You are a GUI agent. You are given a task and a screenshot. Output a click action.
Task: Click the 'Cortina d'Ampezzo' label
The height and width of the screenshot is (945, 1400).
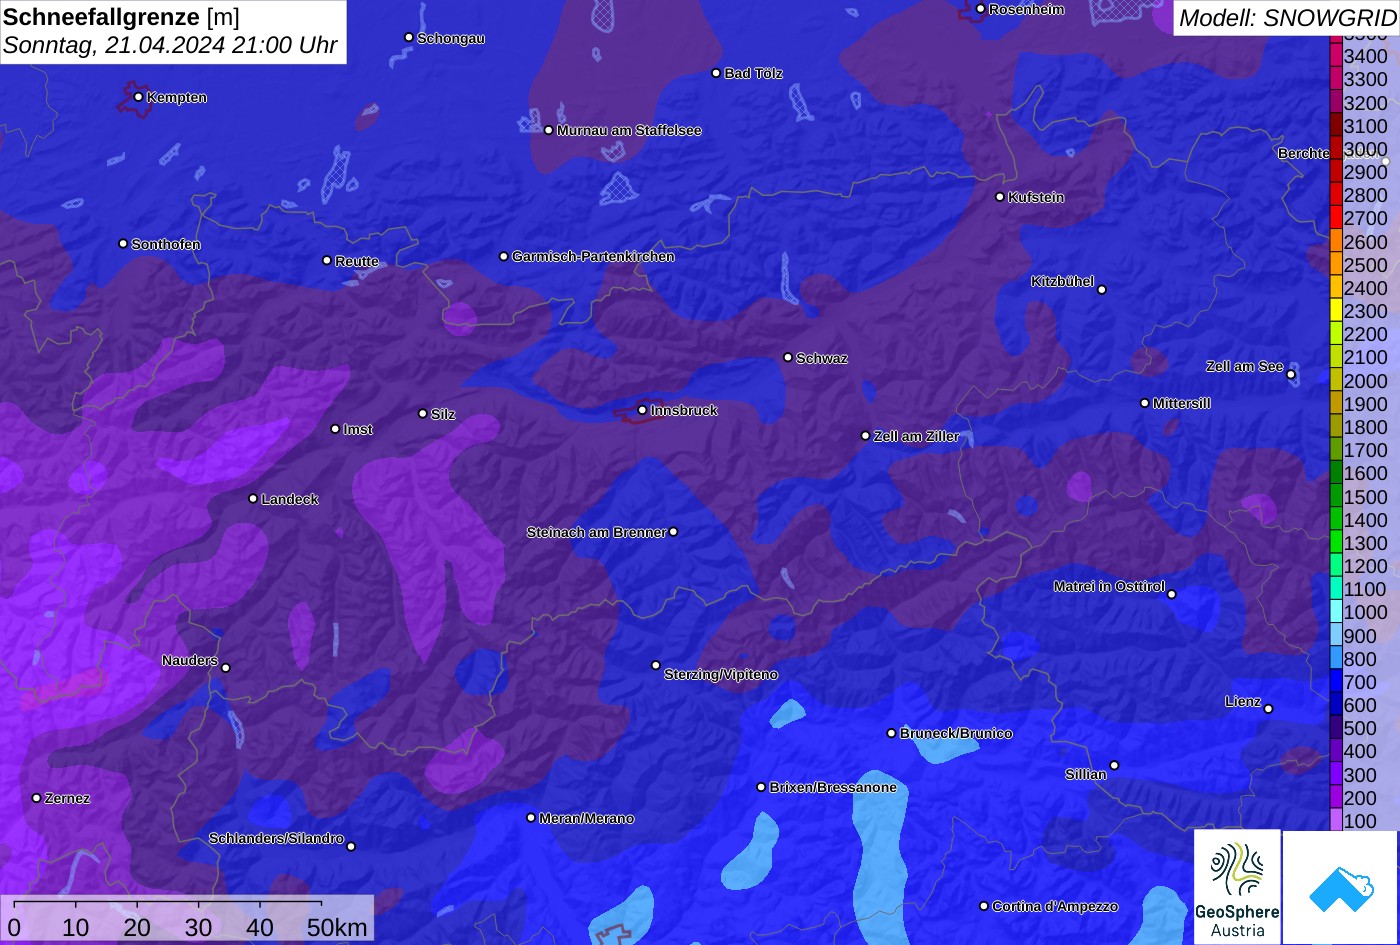[1055, 907]
